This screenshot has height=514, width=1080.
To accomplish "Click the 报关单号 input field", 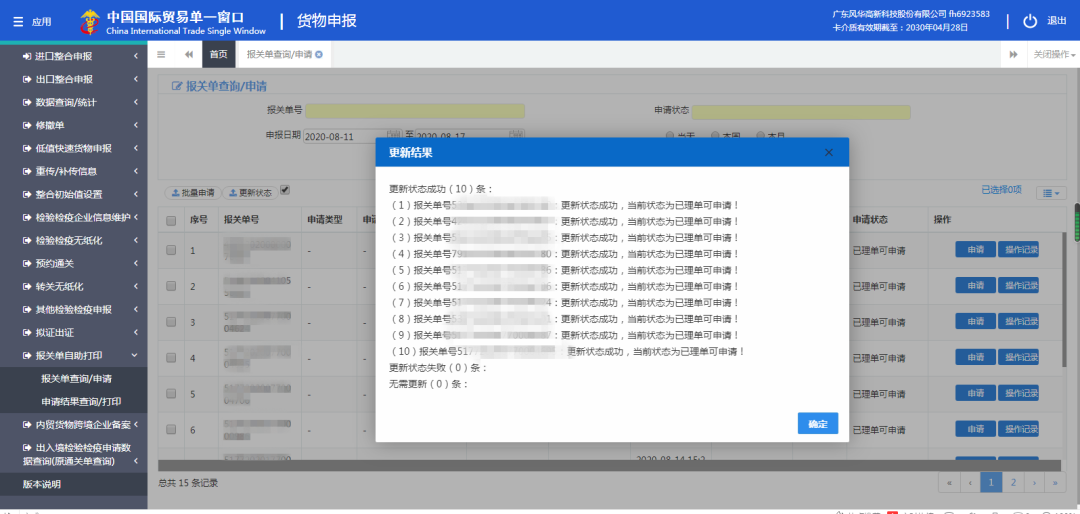I will pyautogui.click(x=415, y=111).
